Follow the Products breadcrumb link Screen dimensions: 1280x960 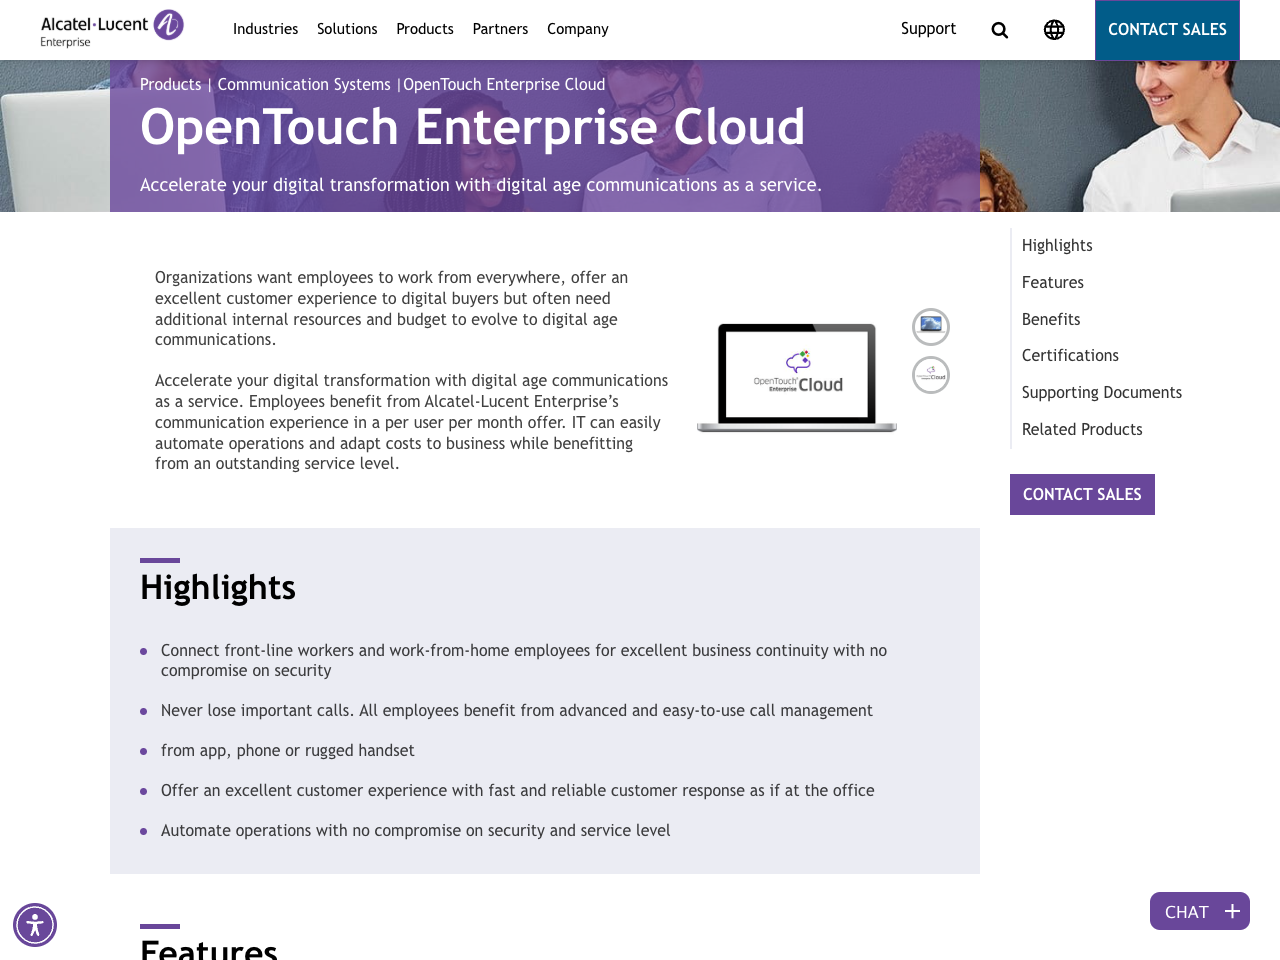(170, 85)
